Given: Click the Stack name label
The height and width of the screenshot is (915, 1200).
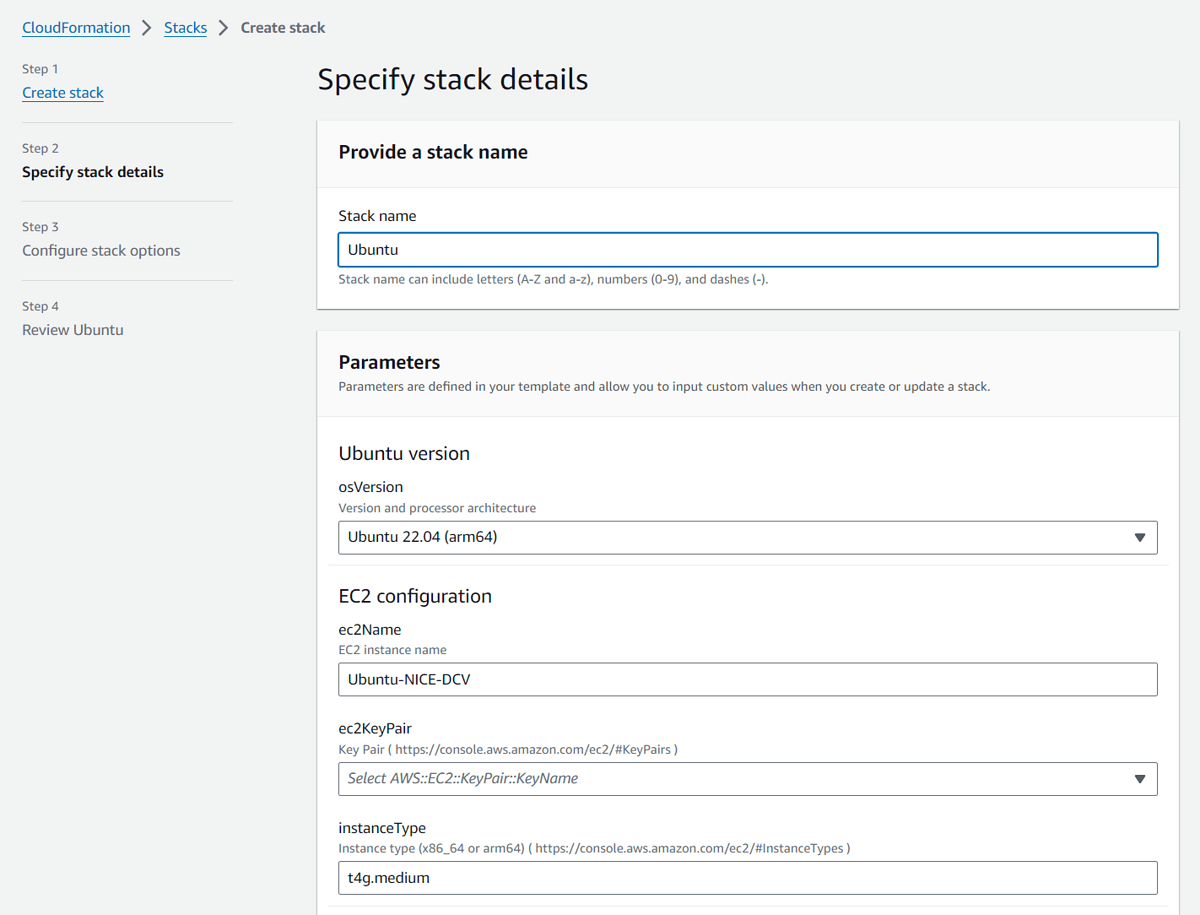Looking at the screenshot, I should (x=377, y=216).
